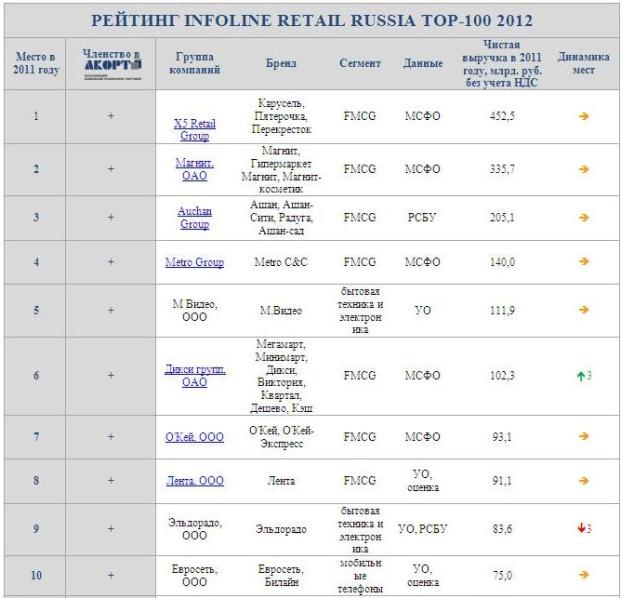Screen dimensions: 621x598
Task: Click revenue value 83,6
Action: click(x=502, y=529)
